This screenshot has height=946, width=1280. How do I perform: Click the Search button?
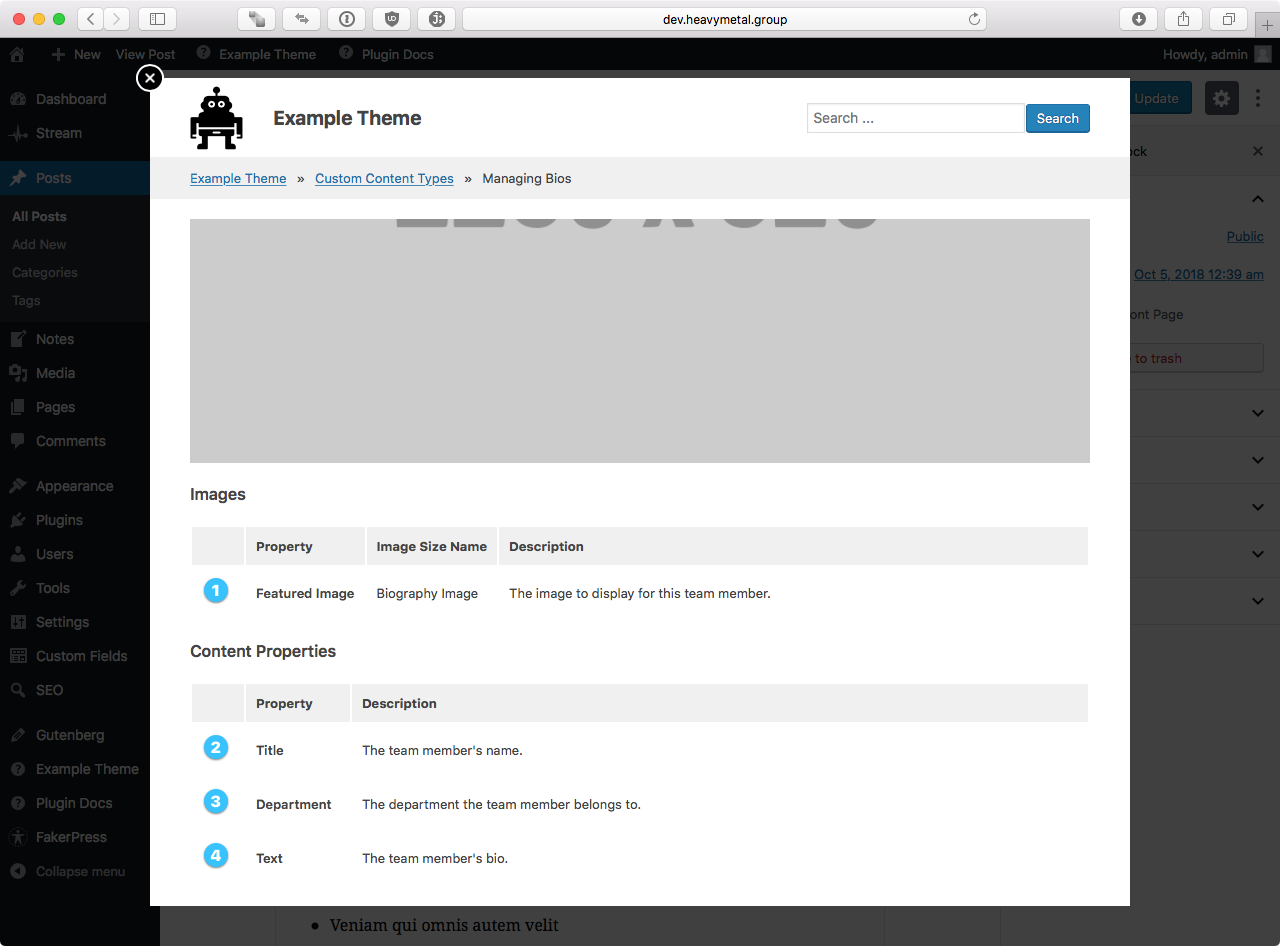1057,118
